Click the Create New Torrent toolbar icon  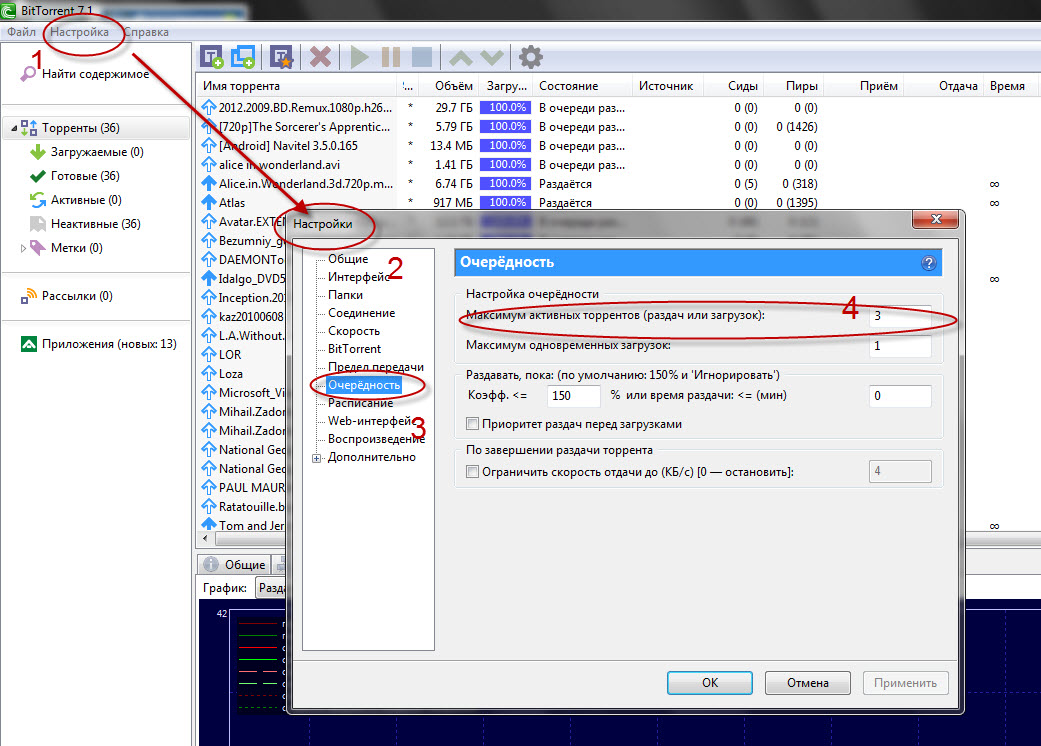(281, 57)
